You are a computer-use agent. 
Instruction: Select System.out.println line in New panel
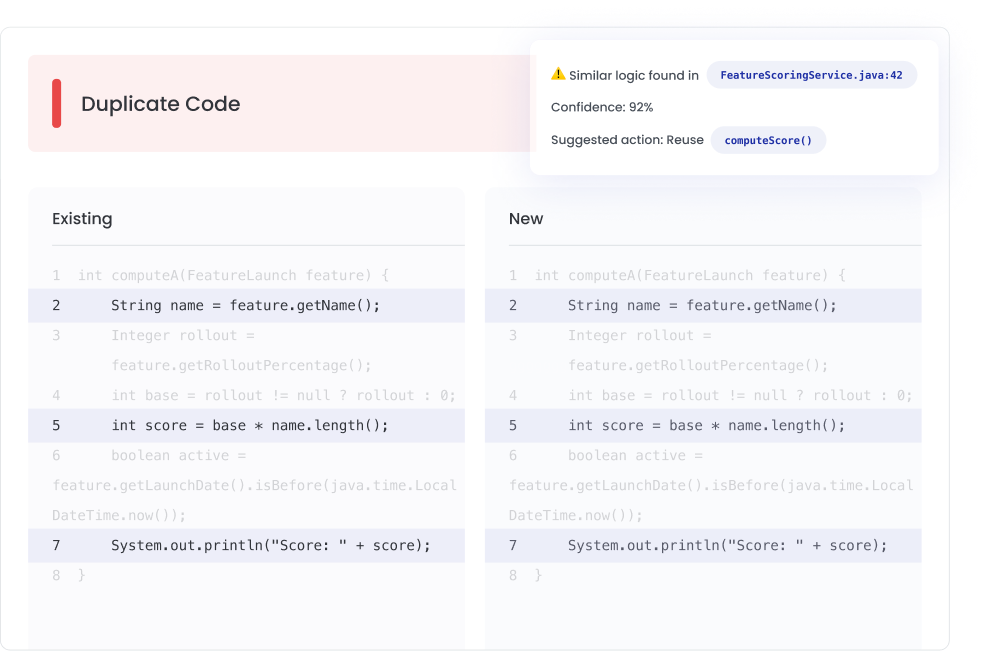(703, 546)
